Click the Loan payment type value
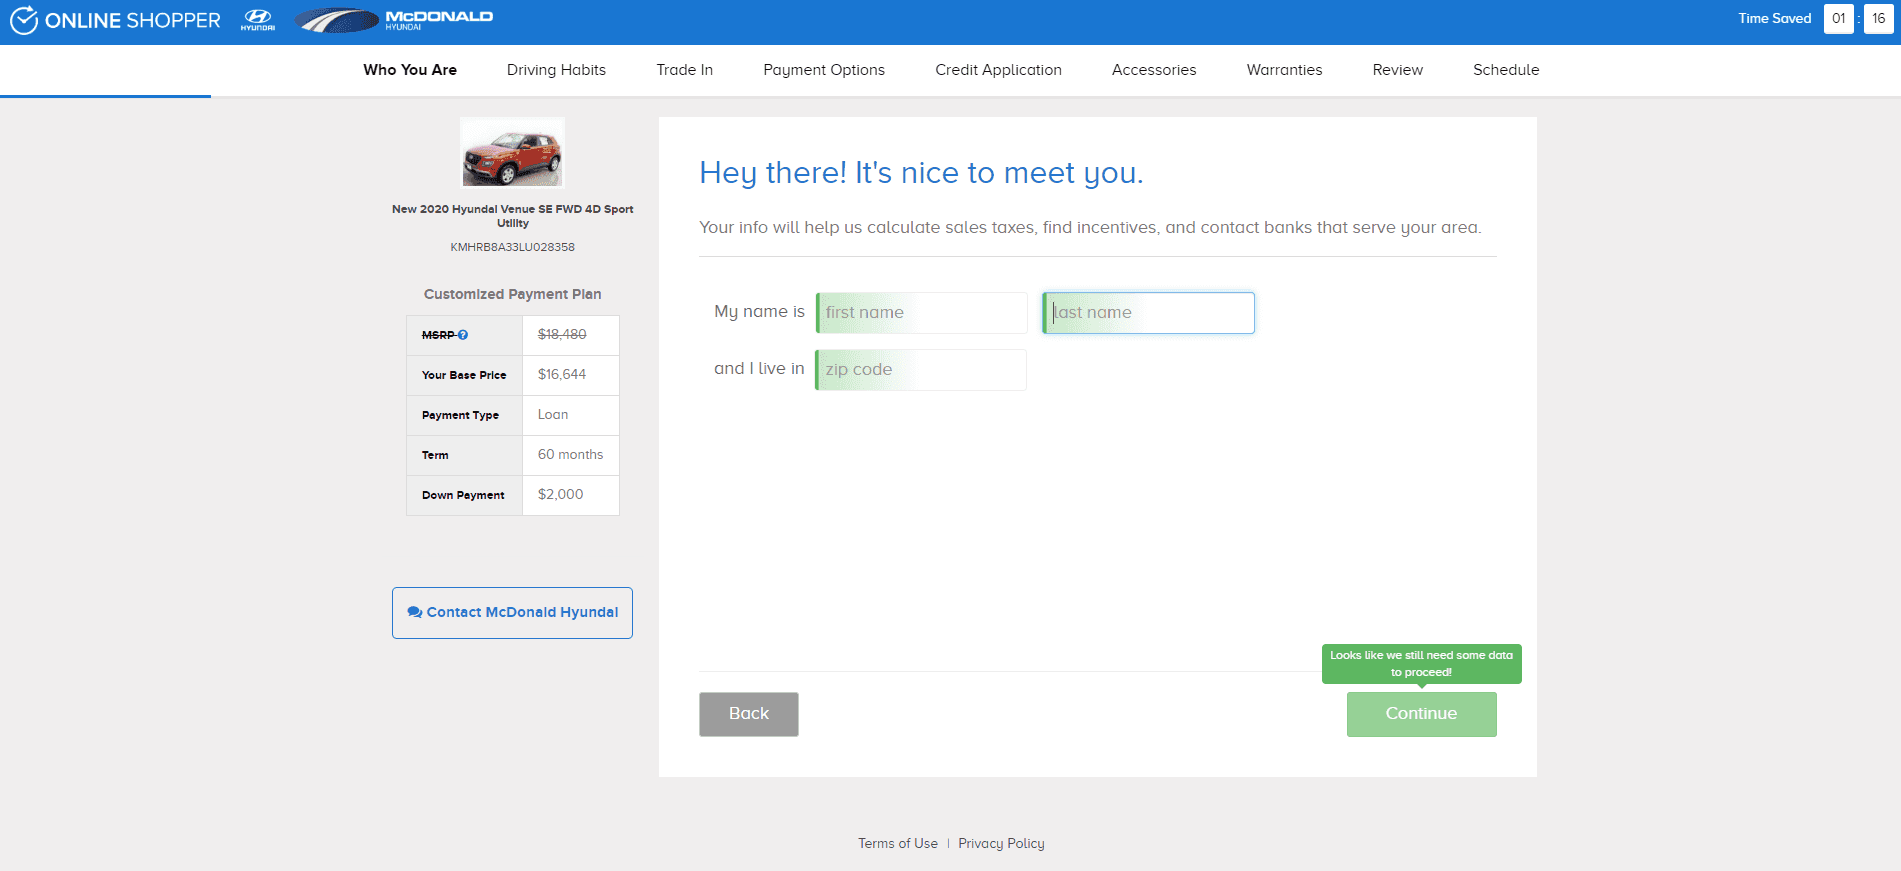 coord(553,415)
